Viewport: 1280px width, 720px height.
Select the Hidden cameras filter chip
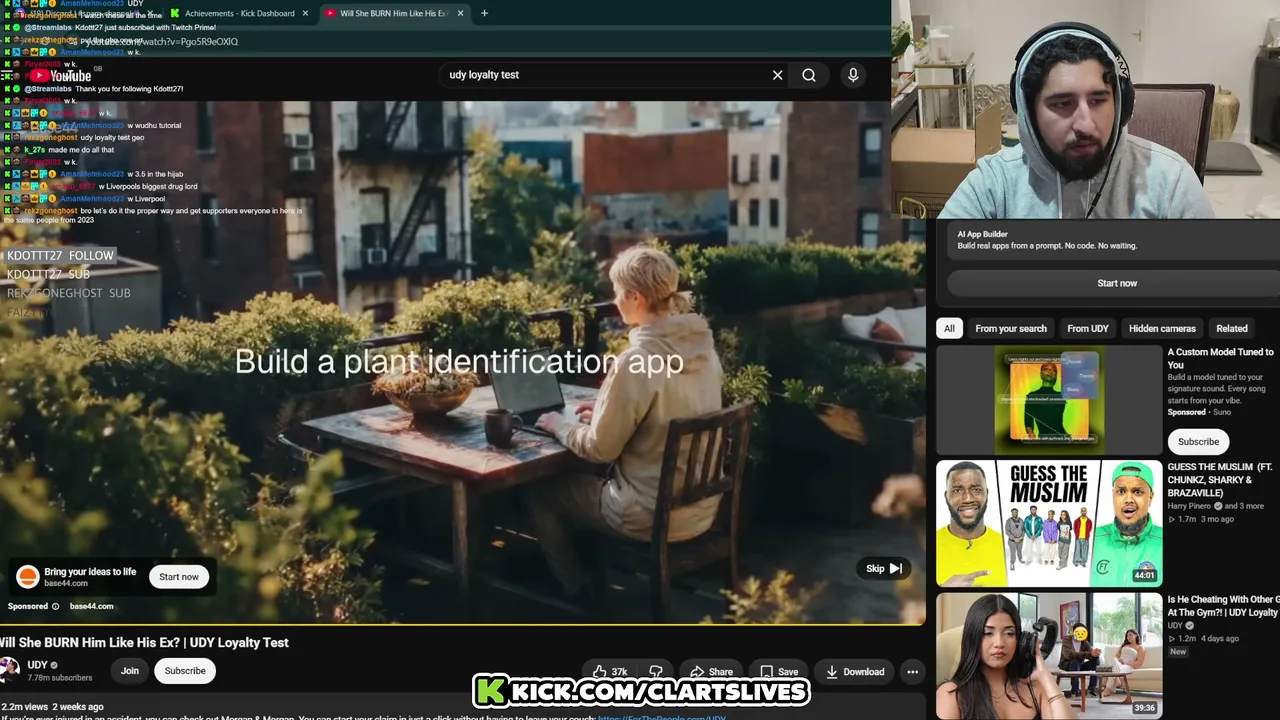point(1162,328)
